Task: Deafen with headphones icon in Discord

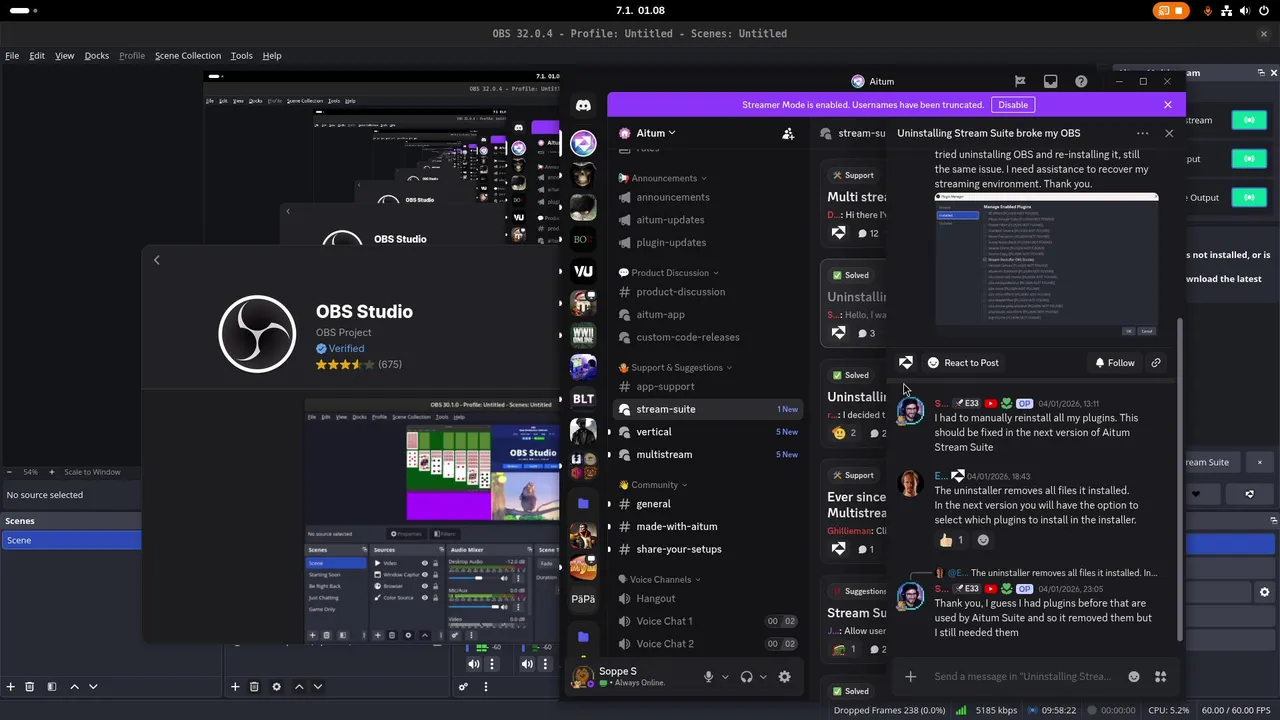Action: (746, 677)
